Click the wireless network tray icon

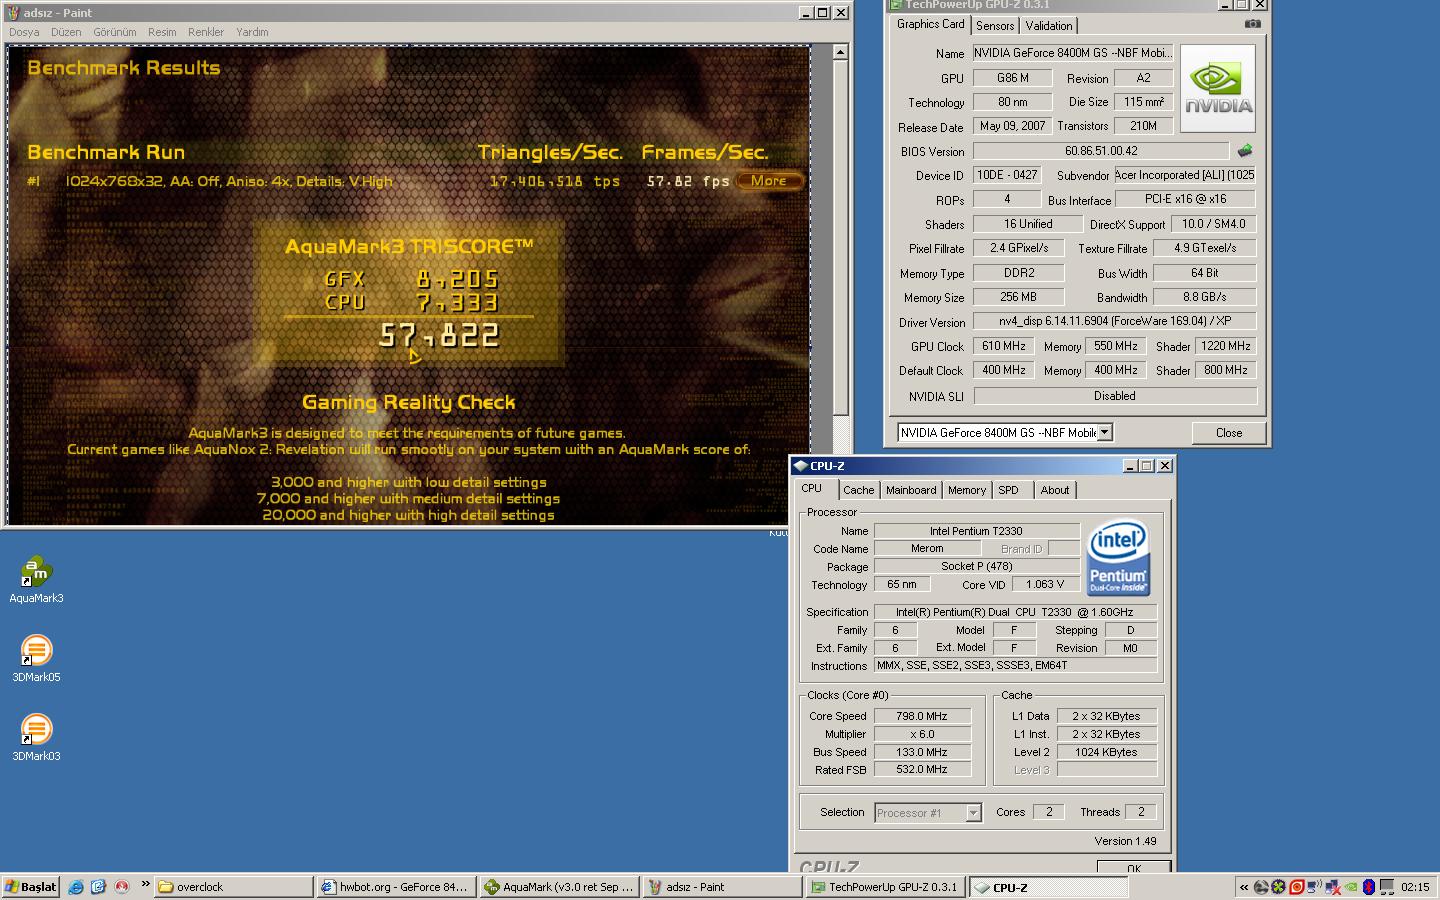(1314, 887)
